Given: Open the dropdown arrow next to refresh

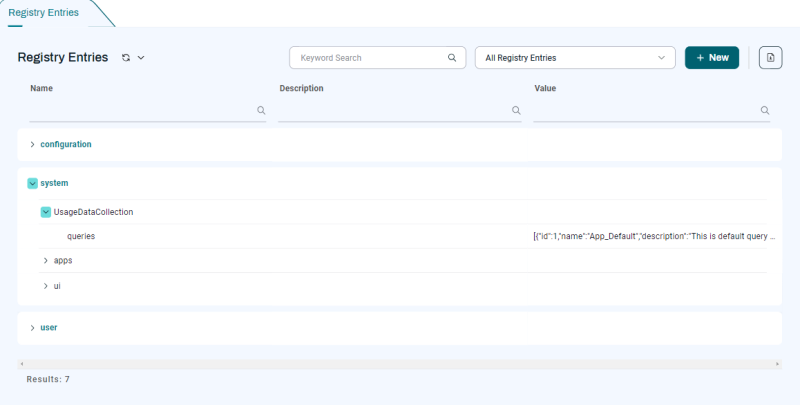Looking at the screenshot, I should click(141, 58).
